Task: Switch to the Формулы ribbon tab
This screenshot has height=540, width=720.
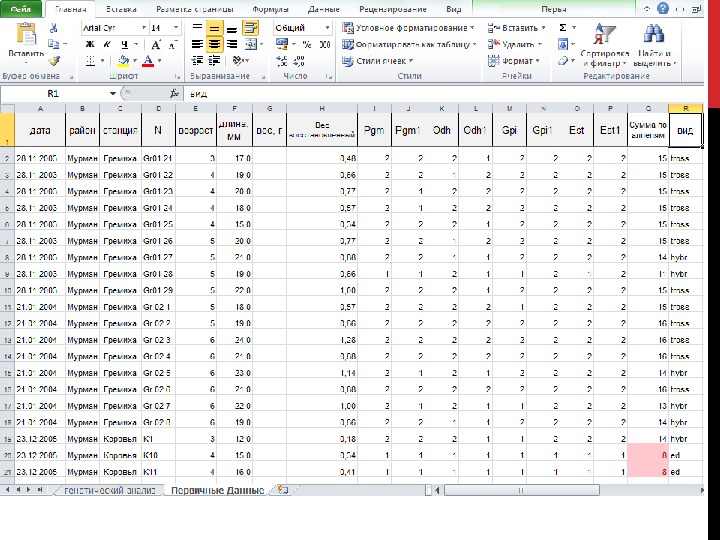Action: click(x=270, y=7)
